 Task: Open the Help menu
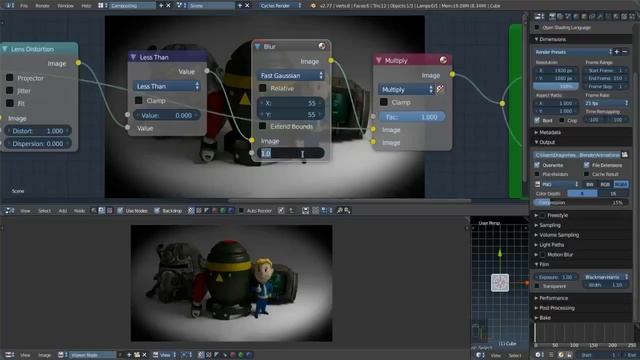click(x=86, y=6)
